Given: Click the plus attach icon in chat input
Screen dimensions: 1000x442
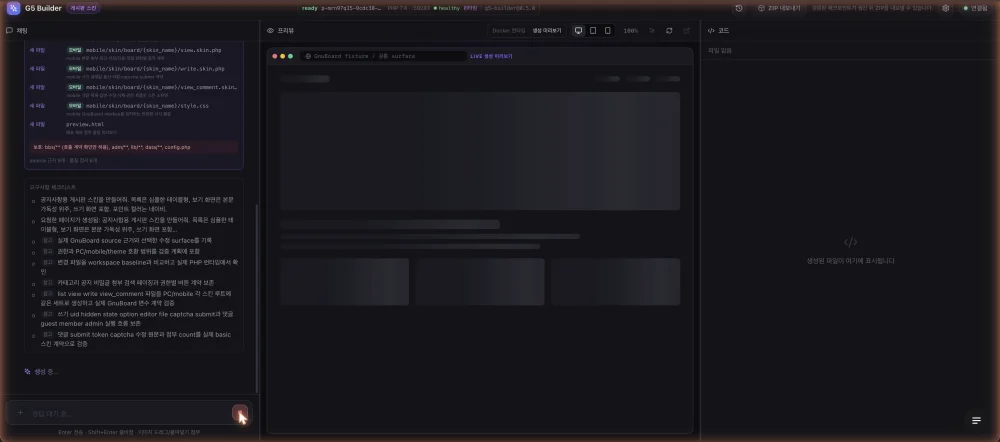Looking at the screenshot, I should (x=20, y=413).
